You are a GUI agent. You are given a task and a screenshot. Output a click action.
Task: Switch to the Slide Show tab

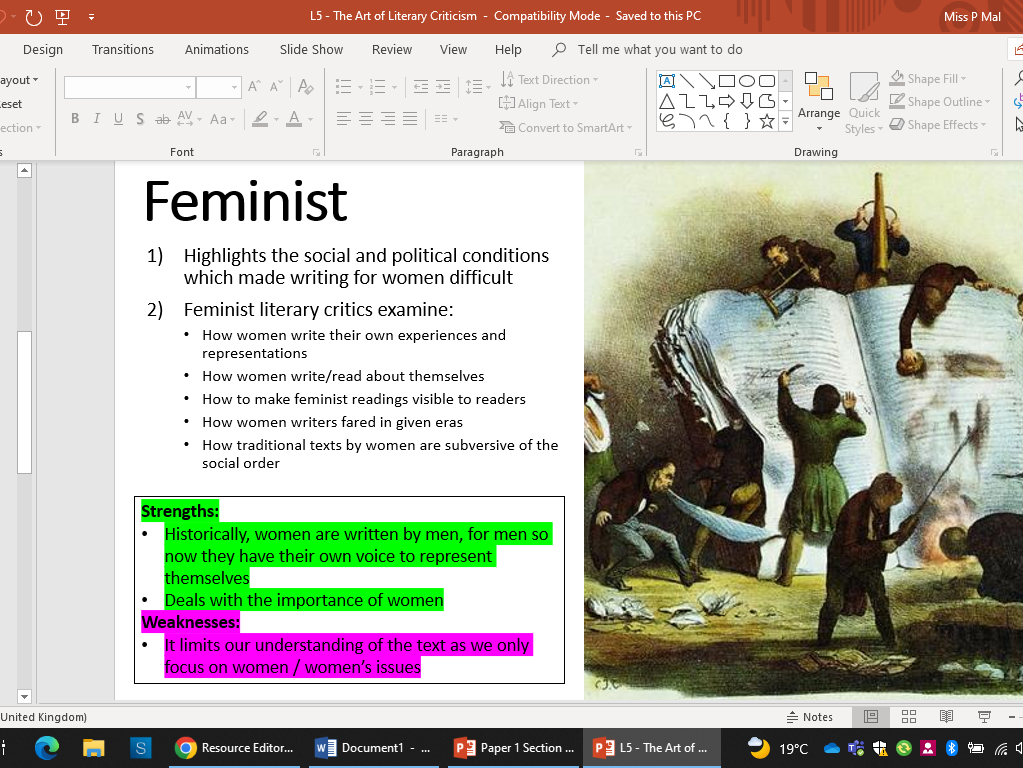click(x=311, y=49)
